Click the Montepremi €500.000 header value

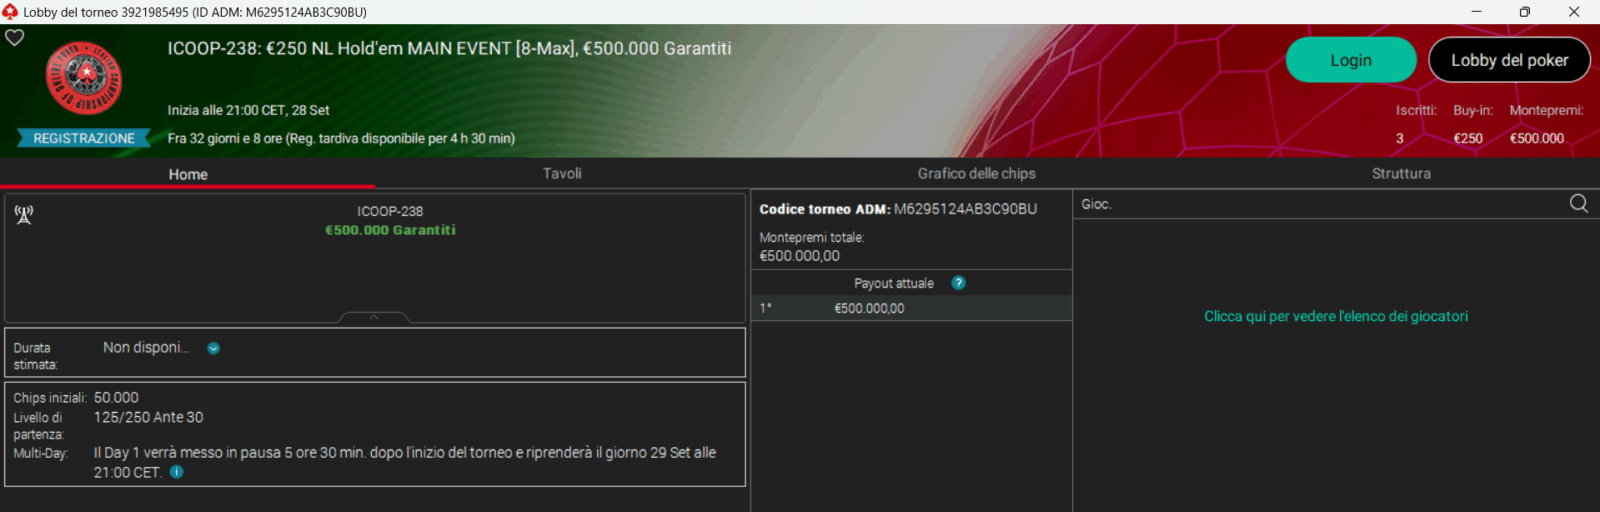click(1537, 138)
